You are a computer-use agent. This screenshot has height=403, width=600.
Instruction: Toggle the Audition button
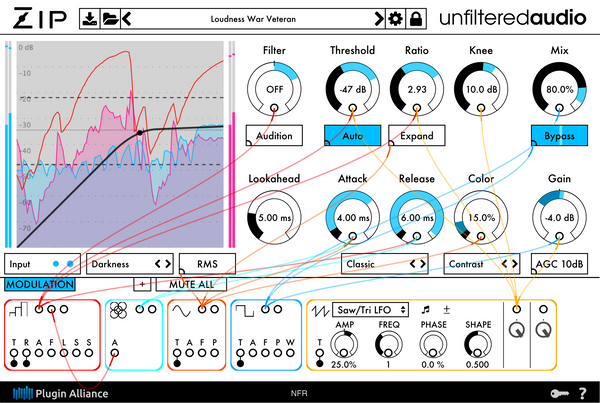tap(274, 135)
